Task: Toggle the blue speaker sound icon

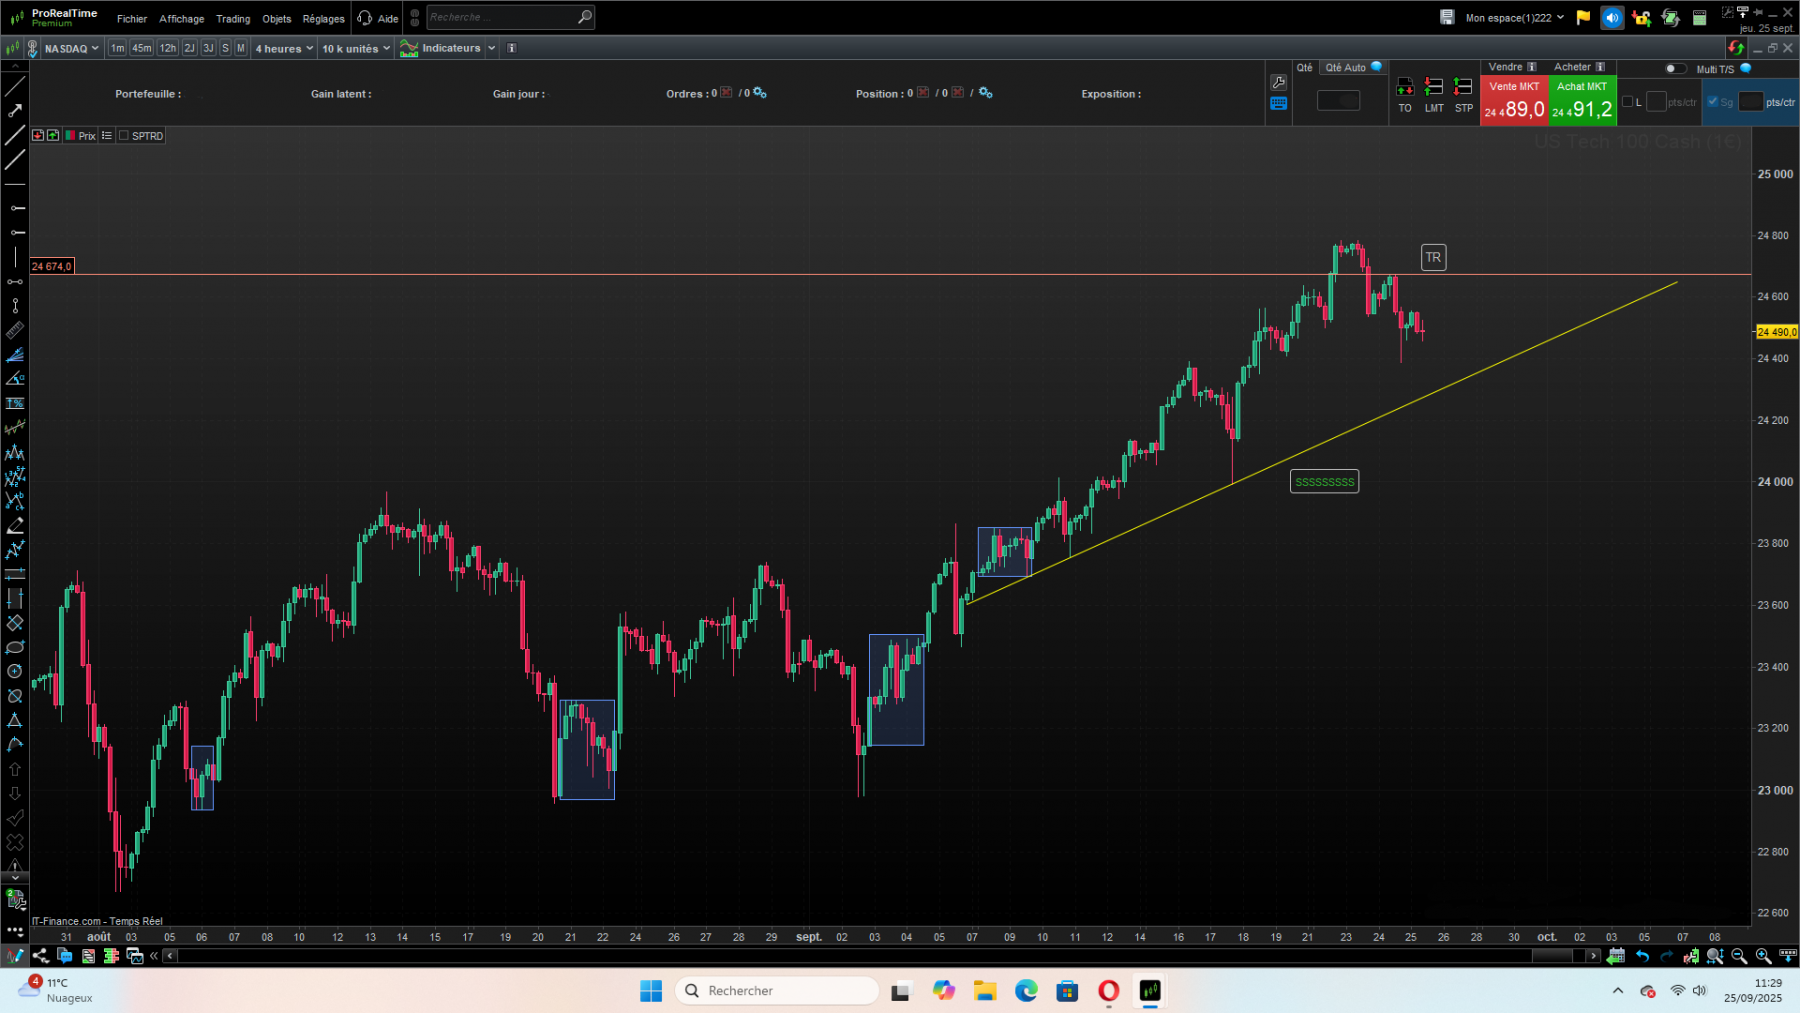Action: point(1612,17)
